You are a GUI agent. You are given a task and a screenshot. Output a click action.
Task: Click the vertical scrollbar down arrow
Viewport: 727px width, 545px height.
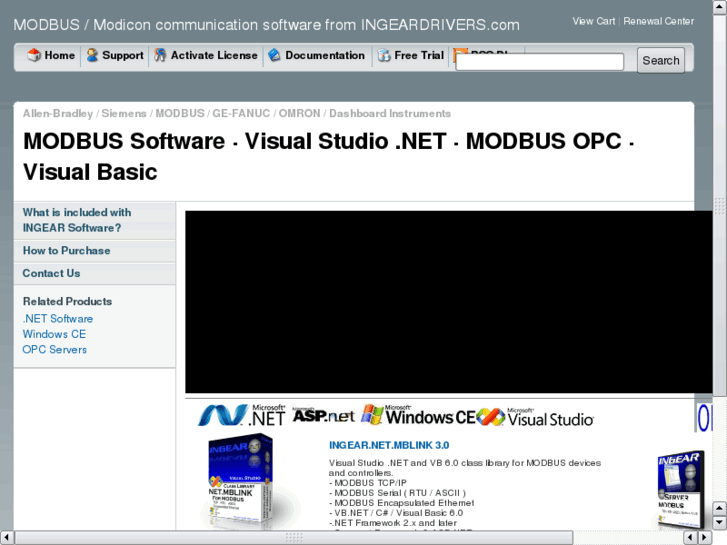coord(720,523)
